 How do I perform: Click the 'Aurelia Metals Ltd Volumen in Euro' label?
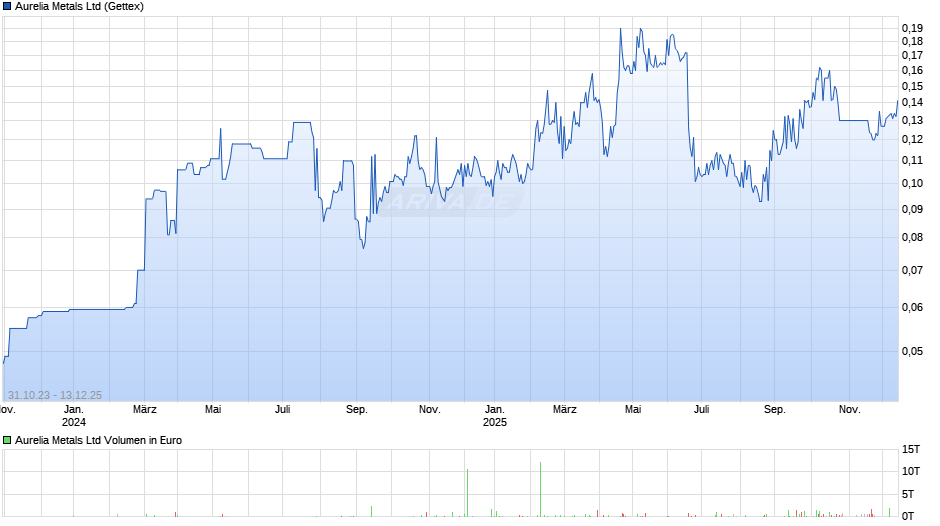(98, 440)
